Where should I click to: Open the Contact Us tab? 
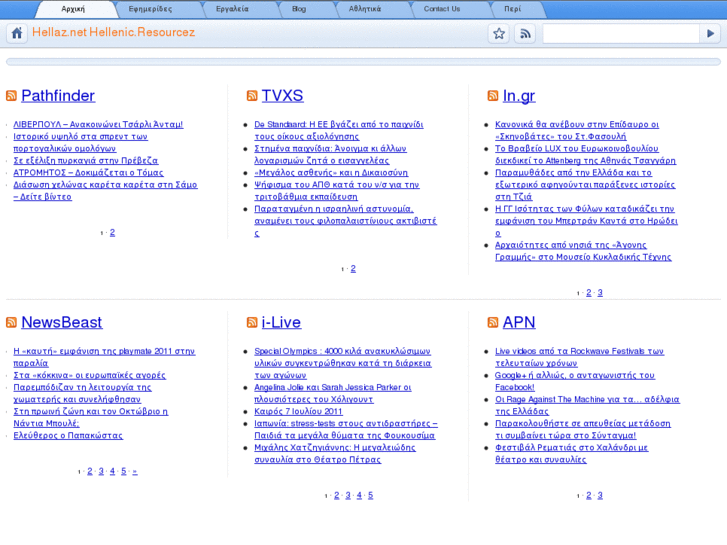click(442, 9)
